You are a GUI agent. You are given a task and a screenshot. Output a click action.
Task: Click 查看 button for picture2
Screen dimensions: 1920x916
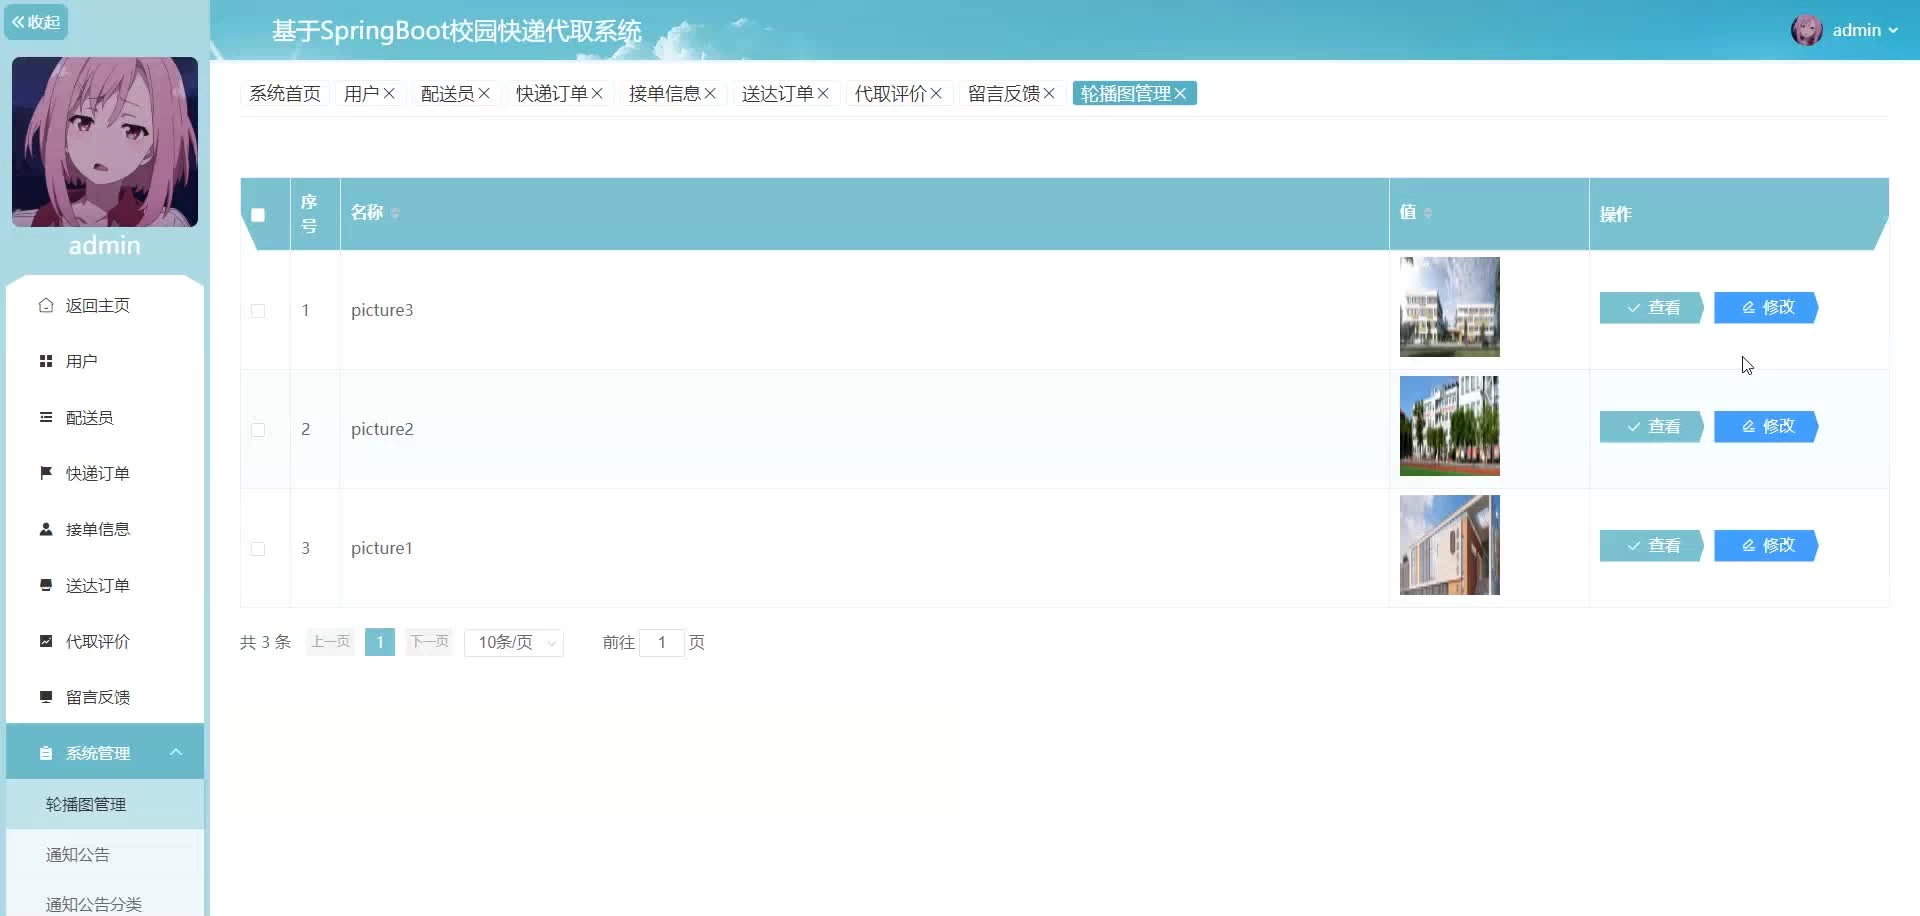[1651, 427]
